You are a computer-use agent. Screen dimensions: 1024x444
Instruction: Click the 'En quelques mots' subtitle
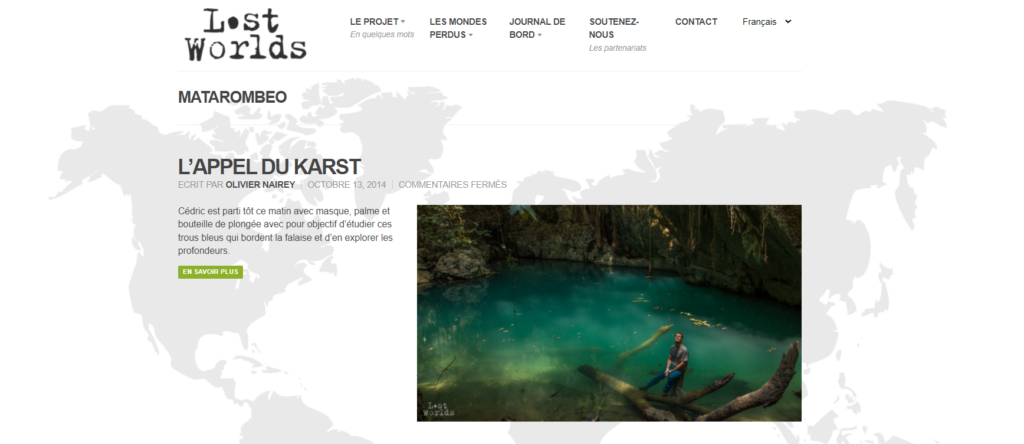[382, 35]
